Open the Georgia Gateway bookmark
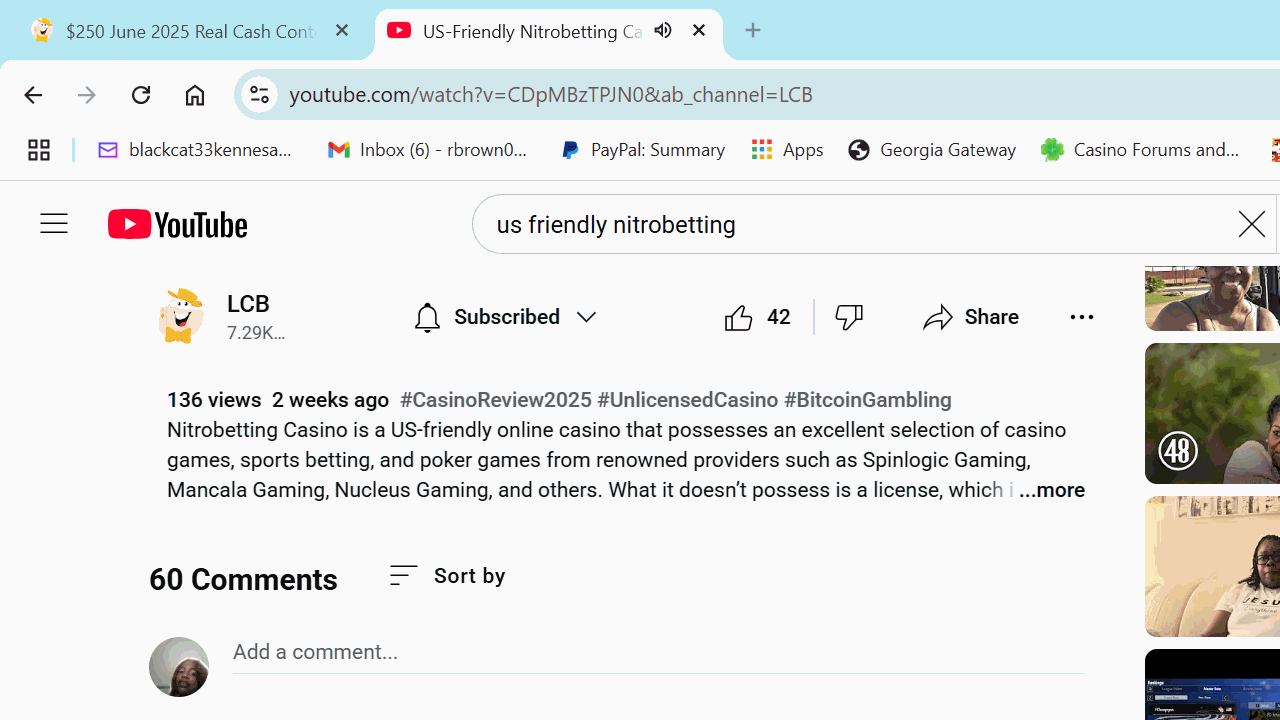 932,150
